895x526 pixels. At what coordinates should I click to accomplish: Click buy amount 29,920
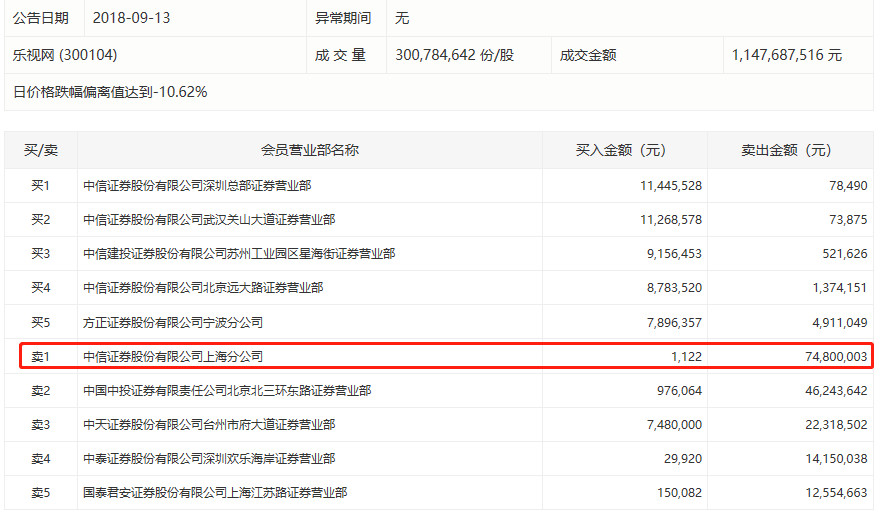[x=683, y=459]
